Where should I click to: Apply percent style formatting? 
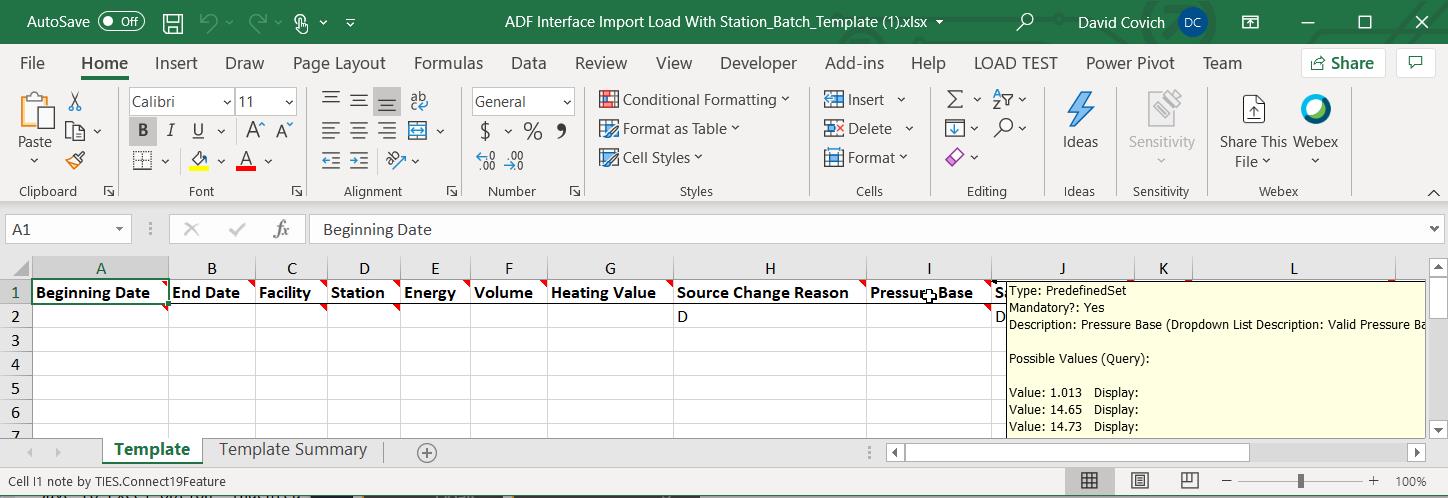(532, 131)
